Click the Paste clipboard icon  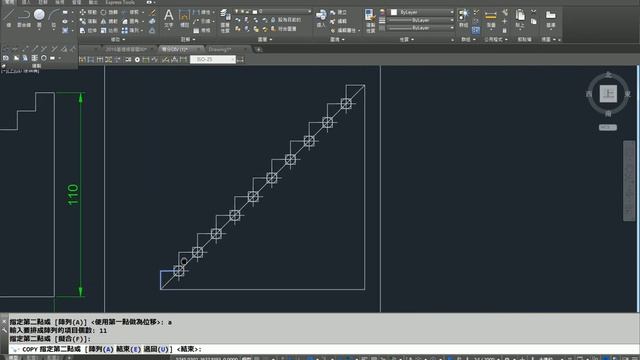click(520, 16)
